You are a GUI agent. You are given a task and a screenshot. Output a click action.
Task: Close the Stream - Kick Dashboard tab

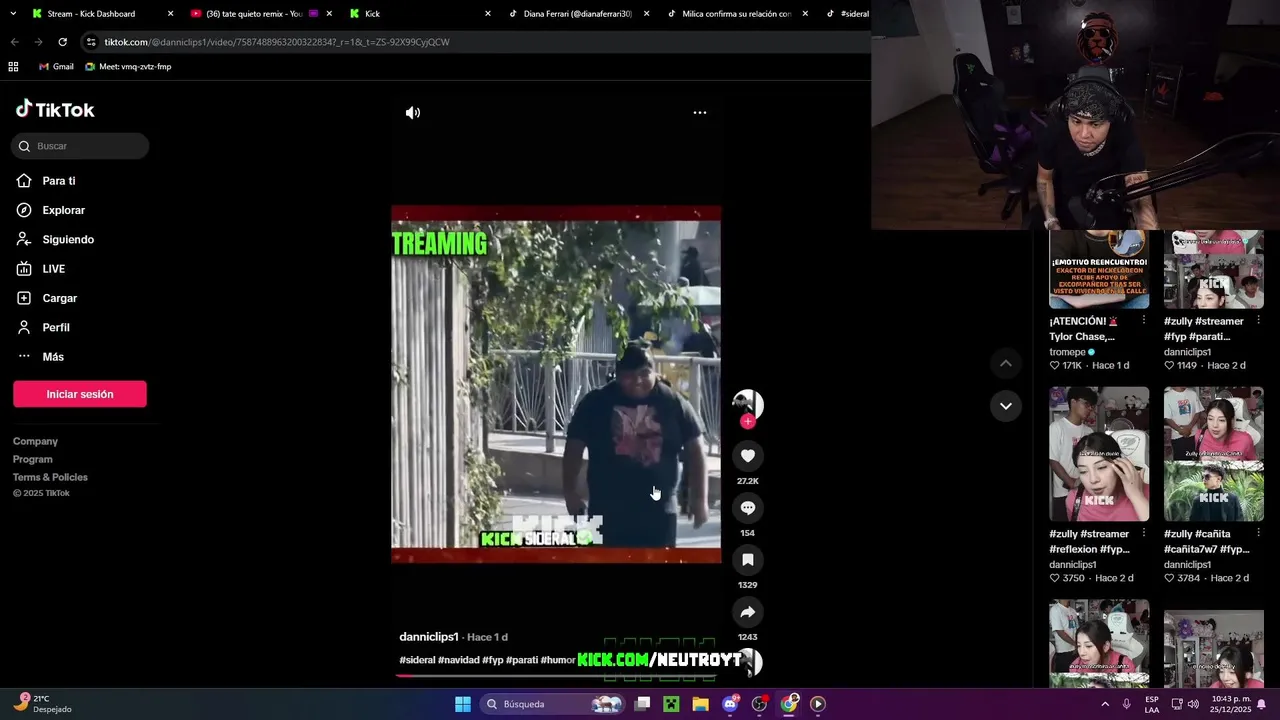[x=170, y=14]
